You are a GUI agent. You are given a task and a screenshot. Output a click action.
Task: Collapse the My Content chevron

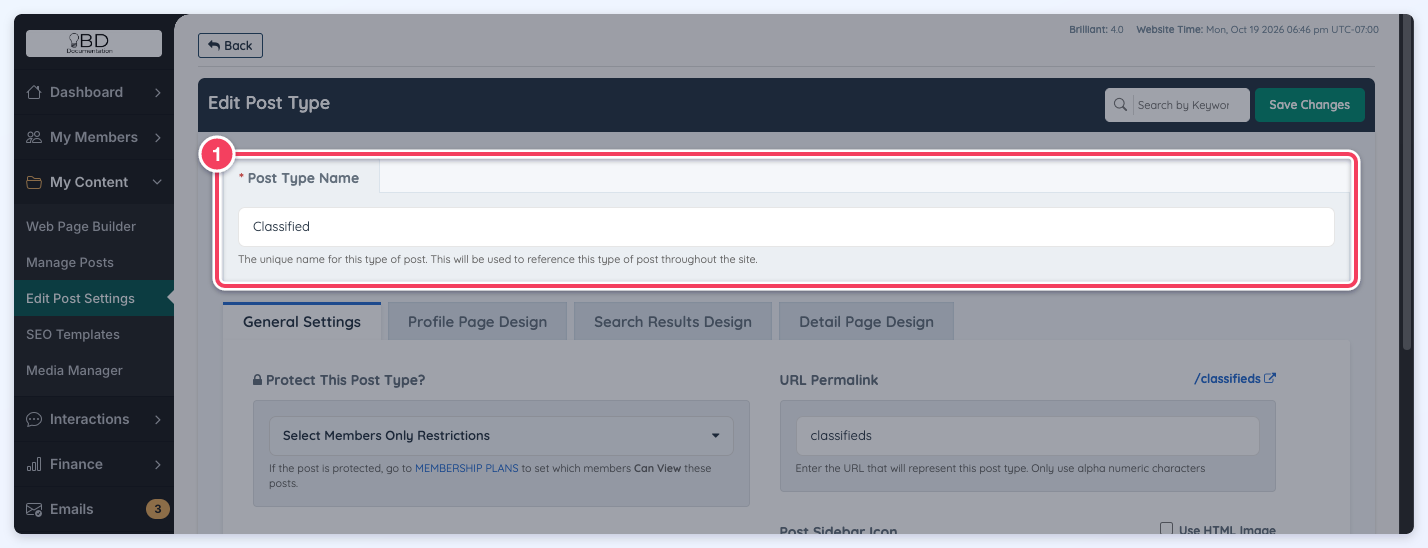click(157, 182)
